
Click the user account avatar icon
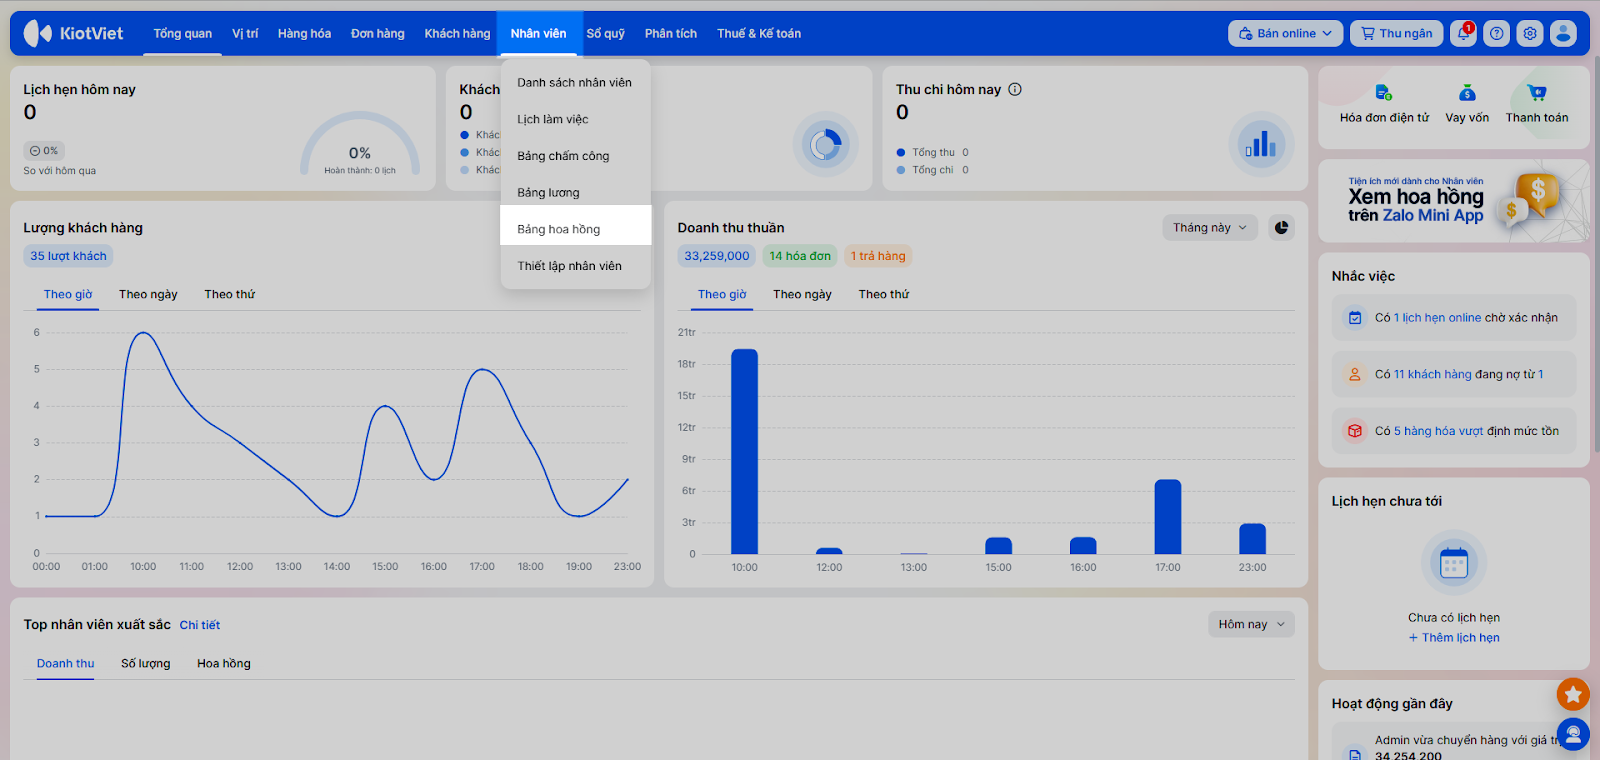click(x=1563, y=33)
